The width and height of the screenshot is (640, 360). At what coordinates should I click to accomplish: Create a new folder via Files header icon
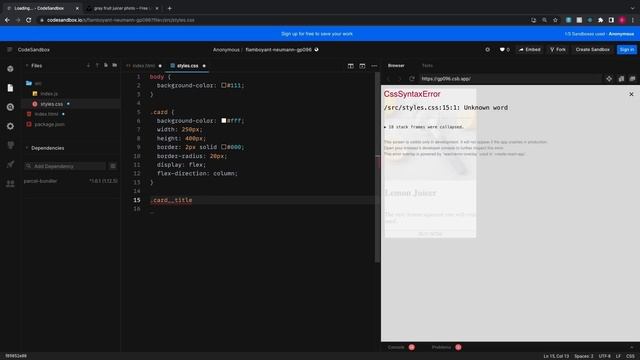115,65
